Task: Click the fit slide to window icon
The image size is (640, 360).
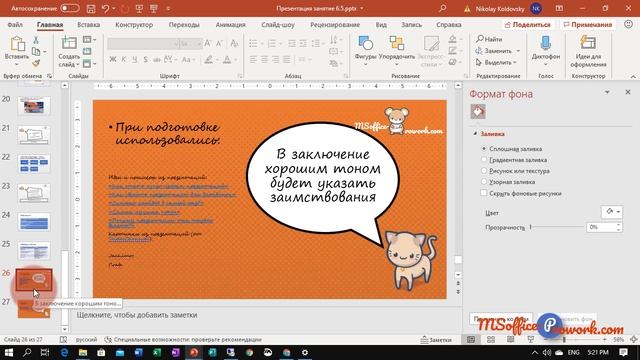Action: (633, 340)
